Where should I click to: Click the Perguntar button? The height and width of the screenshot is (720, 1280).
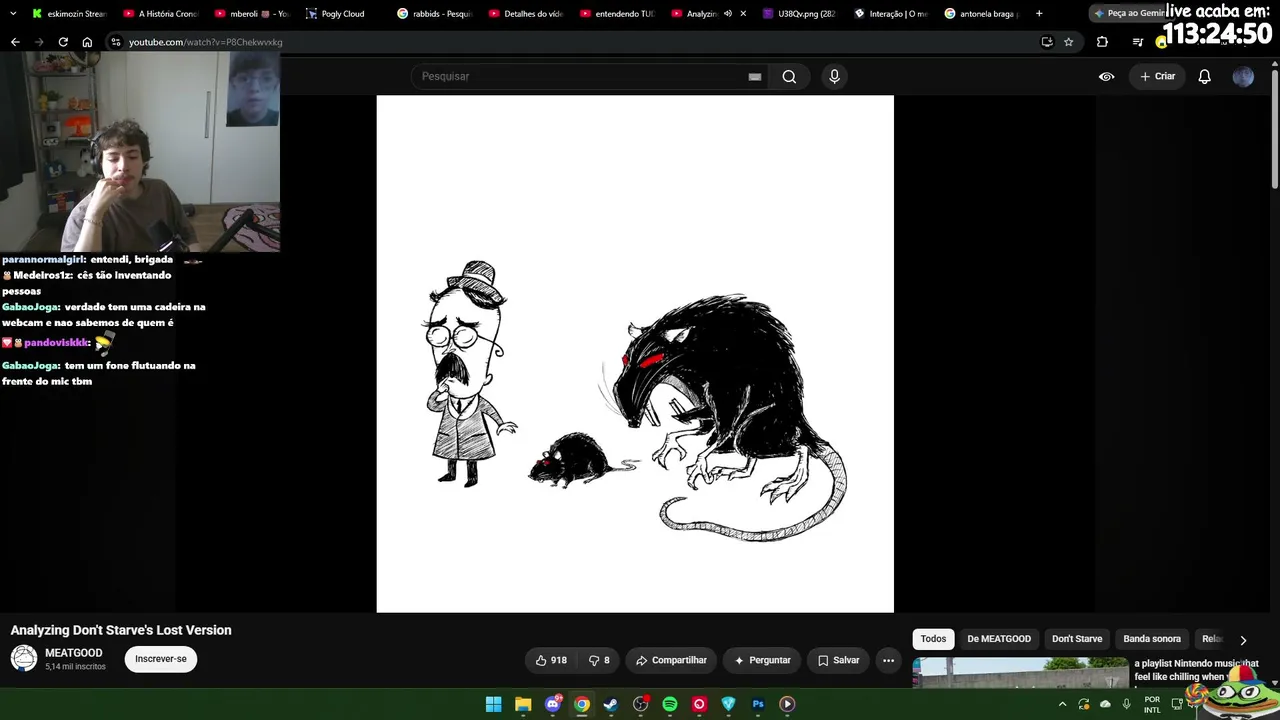tap(762, 660)
